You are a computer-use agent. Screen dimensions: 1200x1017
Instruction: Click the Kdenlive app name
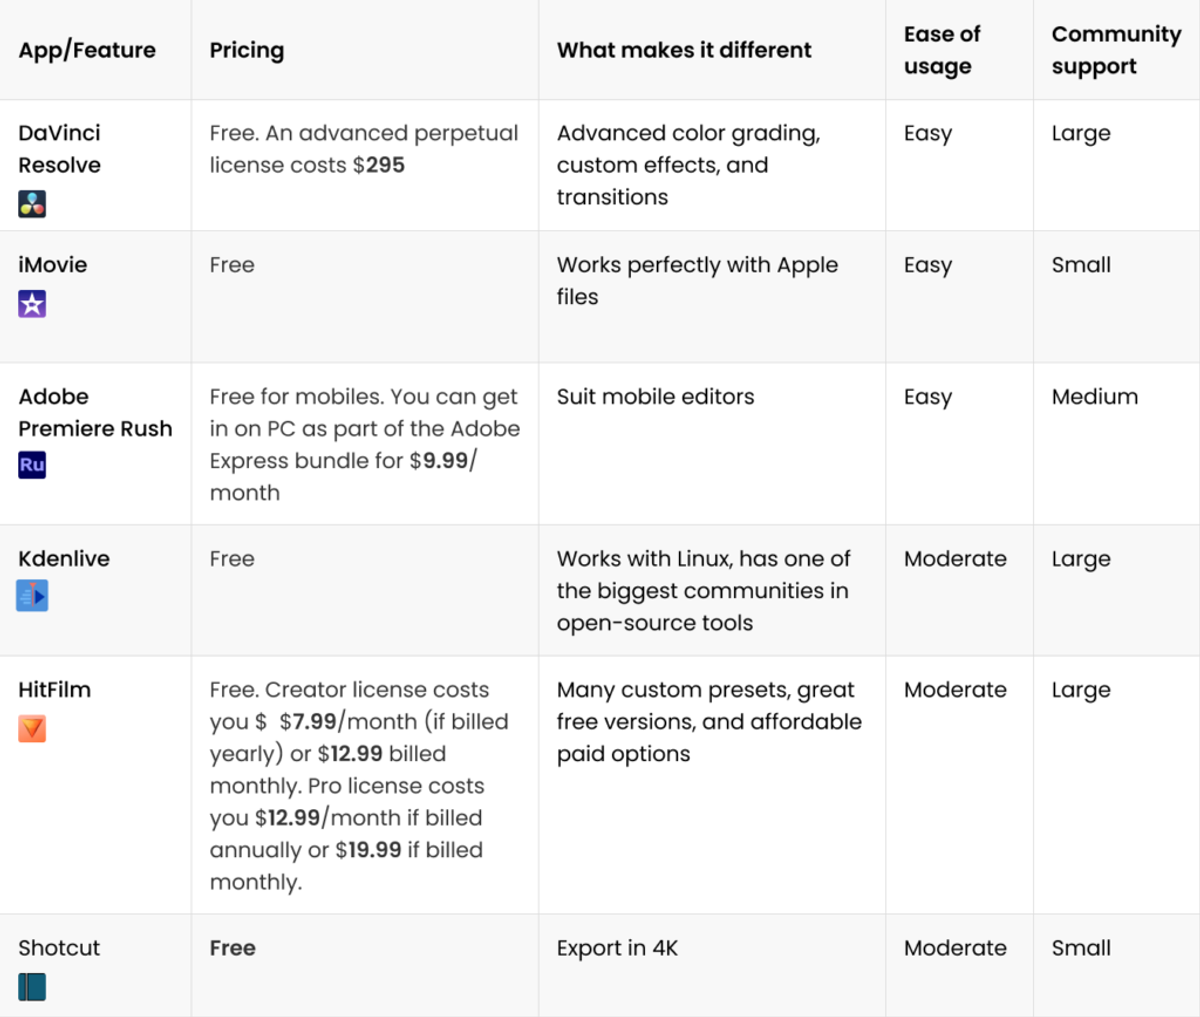tap(64, 559)
